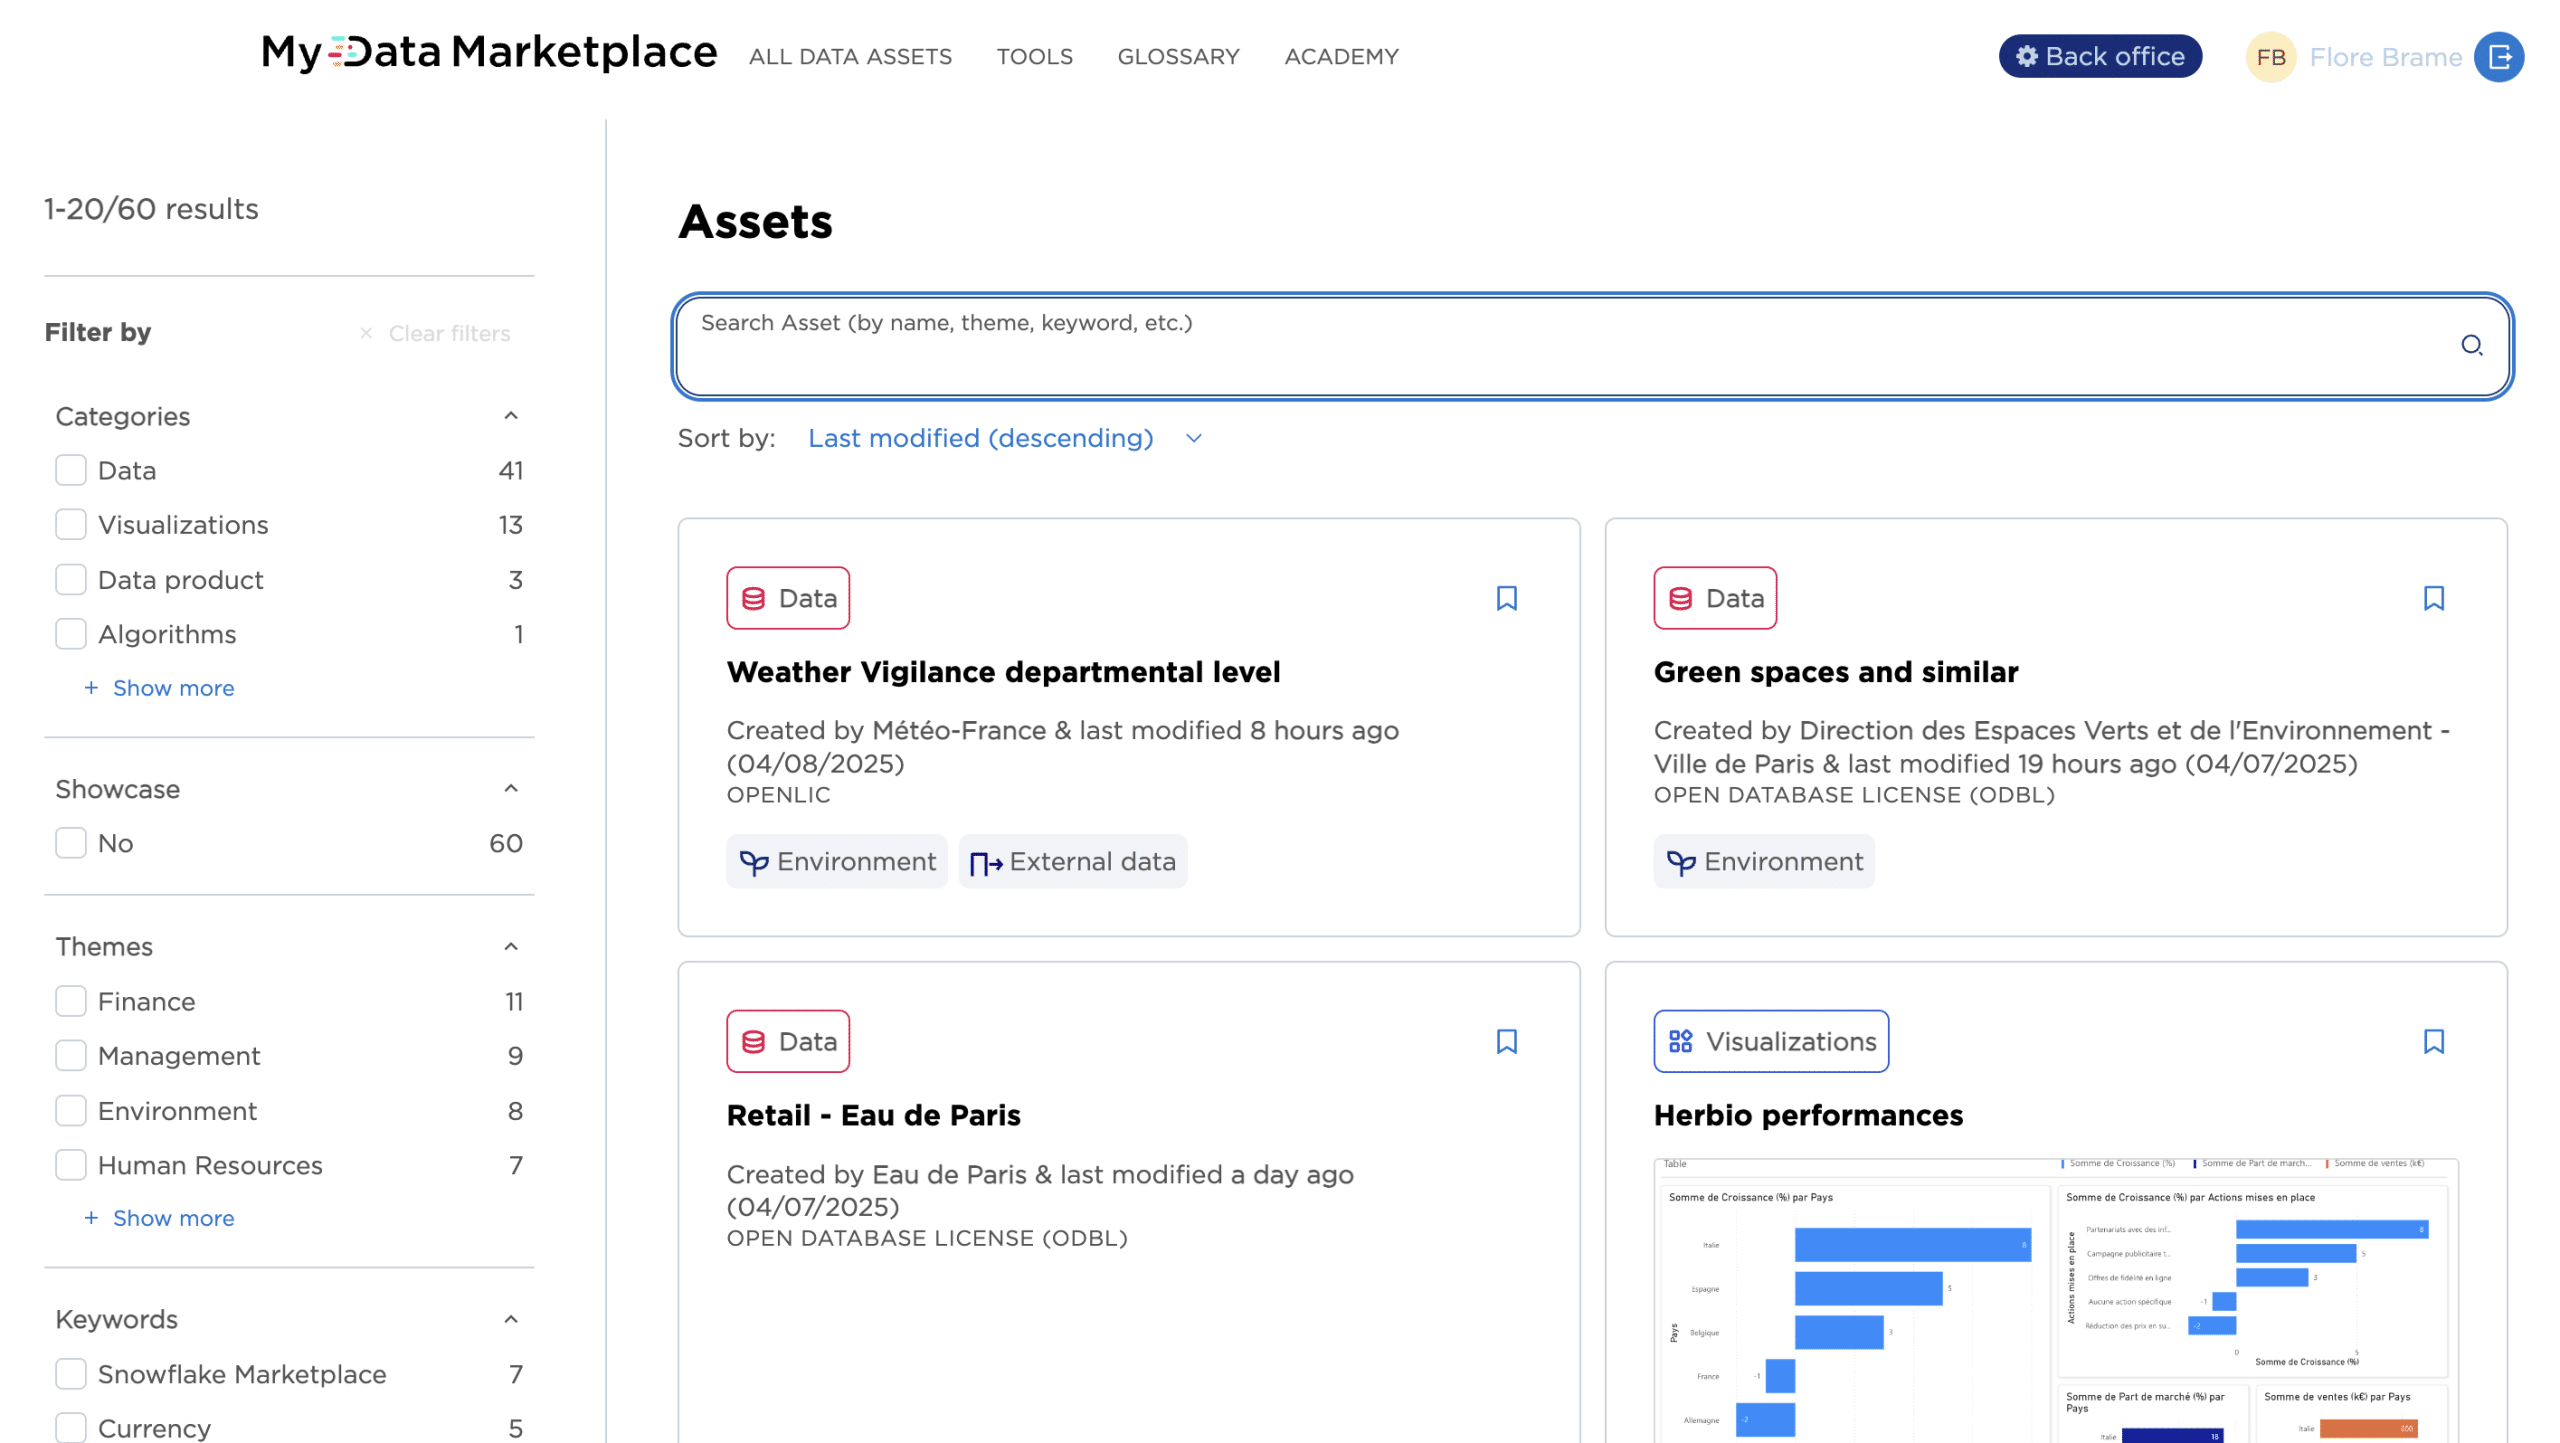Collapse the Categories filter section
Image resolution: width=2560 pixels, height=1443 pixels.
click(x=511, y=416)
